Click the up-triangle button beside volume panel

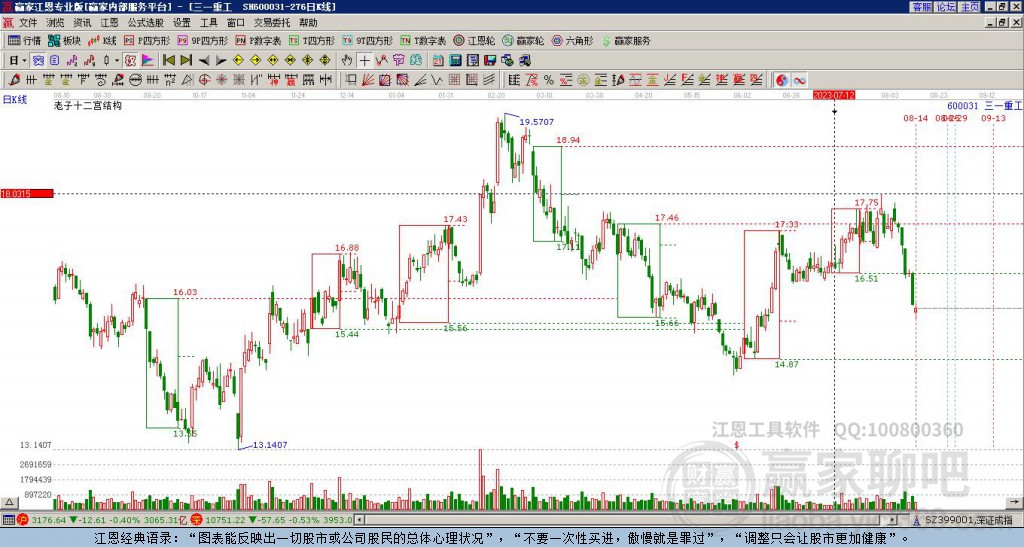point(9,502)
